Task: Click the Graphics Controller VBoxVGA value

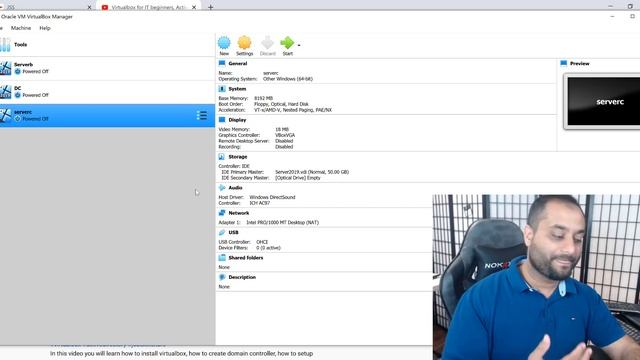Action: click(x=285, y=135)
